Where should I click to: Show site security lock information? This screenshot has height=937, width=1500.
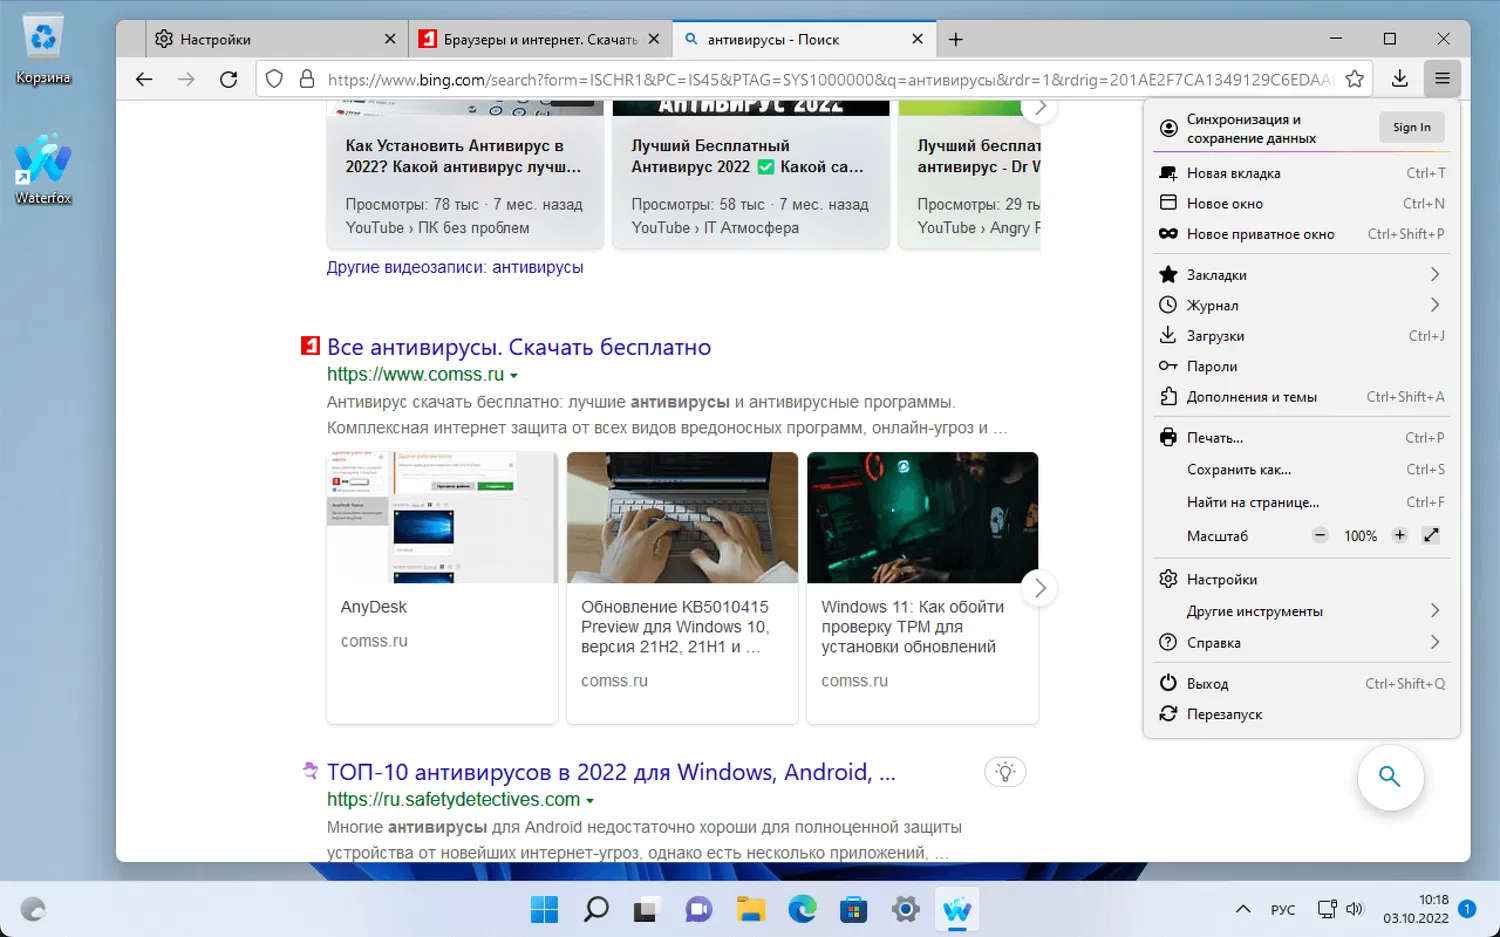tap(307, 79)
